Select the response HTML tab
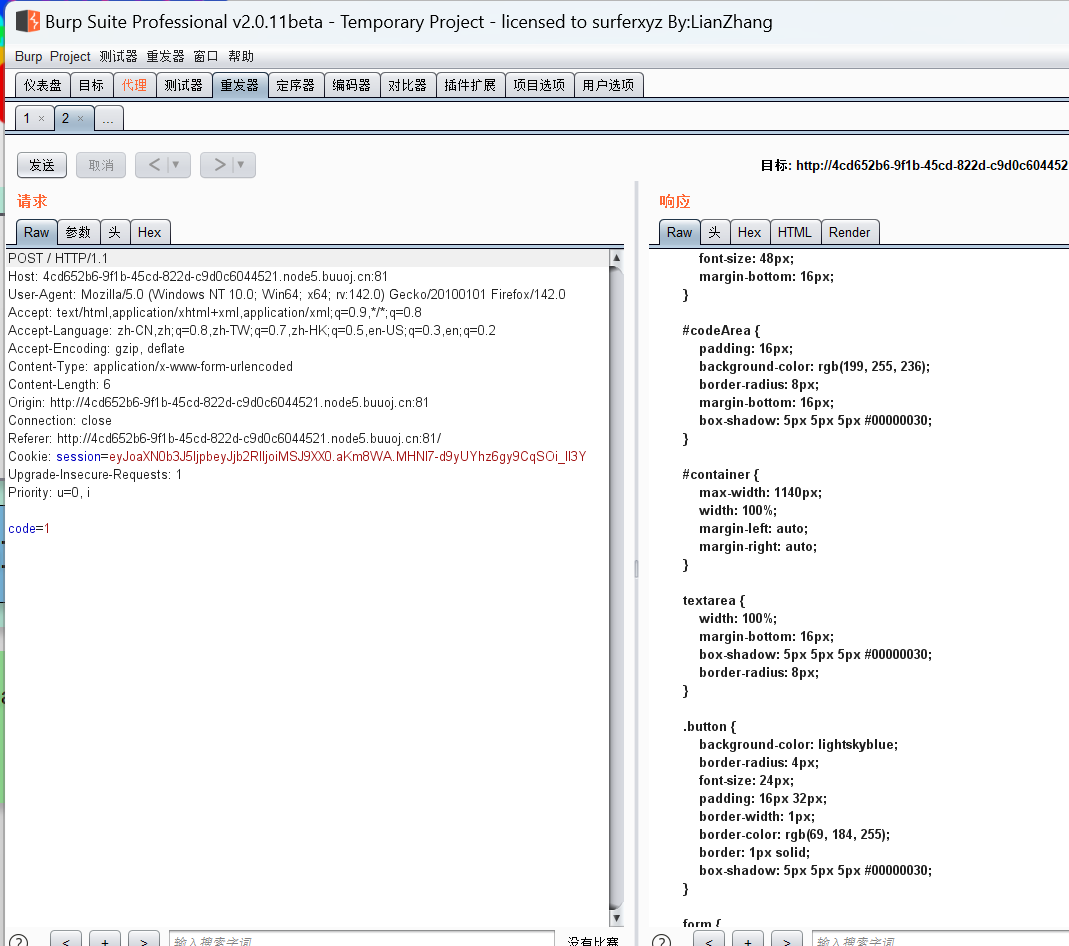This screenshot has height=946, width=1069. coord(795,232)
